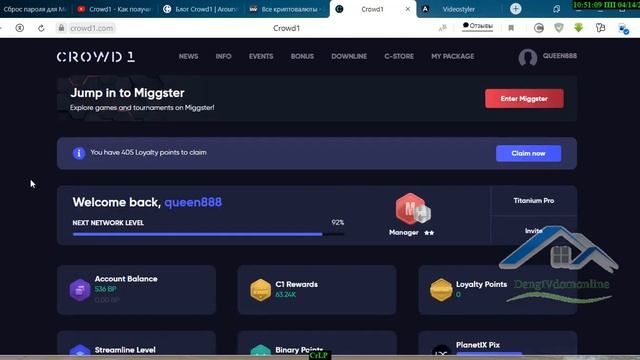Click the Loyalty Points gold icon

441,290
